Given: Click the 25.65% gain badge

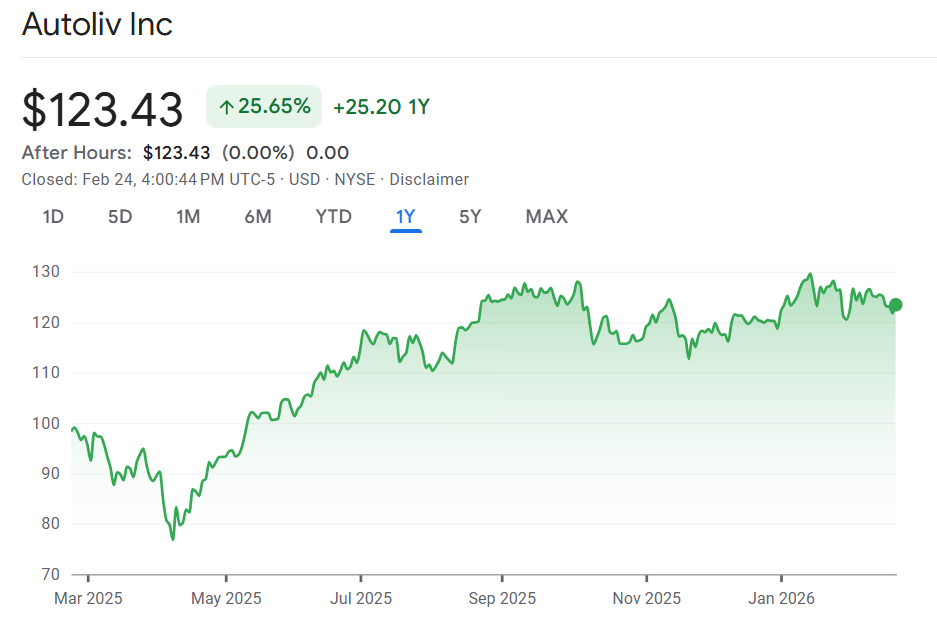Looking at the screenshot, I should click(264, 107).
